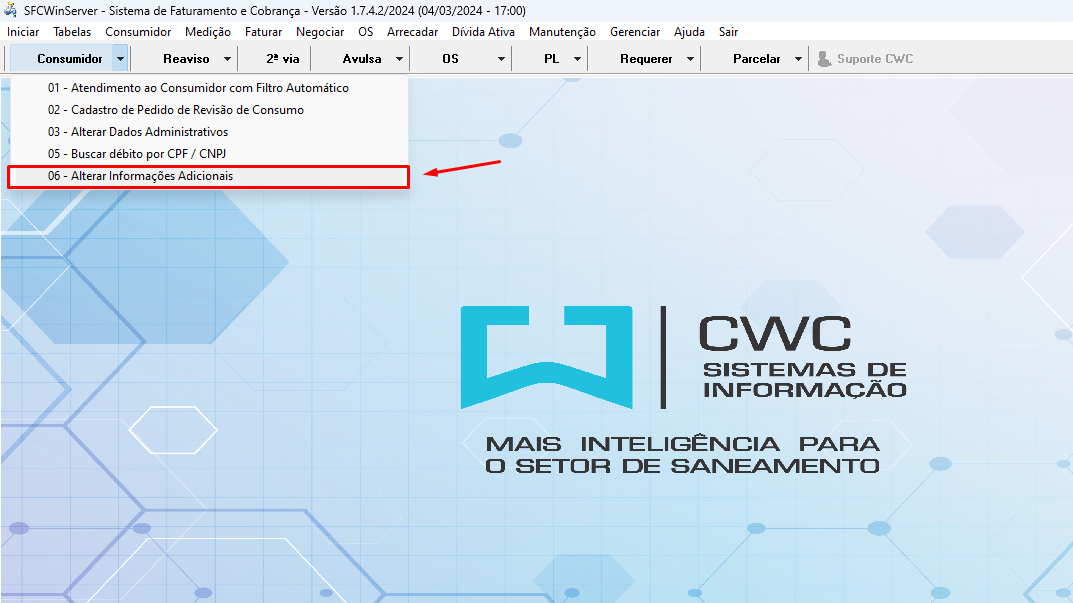The height and width of the screenshot is (603, 1073).
Task: Expand the Requerer toolbar dropdown arrow
Action: pos(690,59)
